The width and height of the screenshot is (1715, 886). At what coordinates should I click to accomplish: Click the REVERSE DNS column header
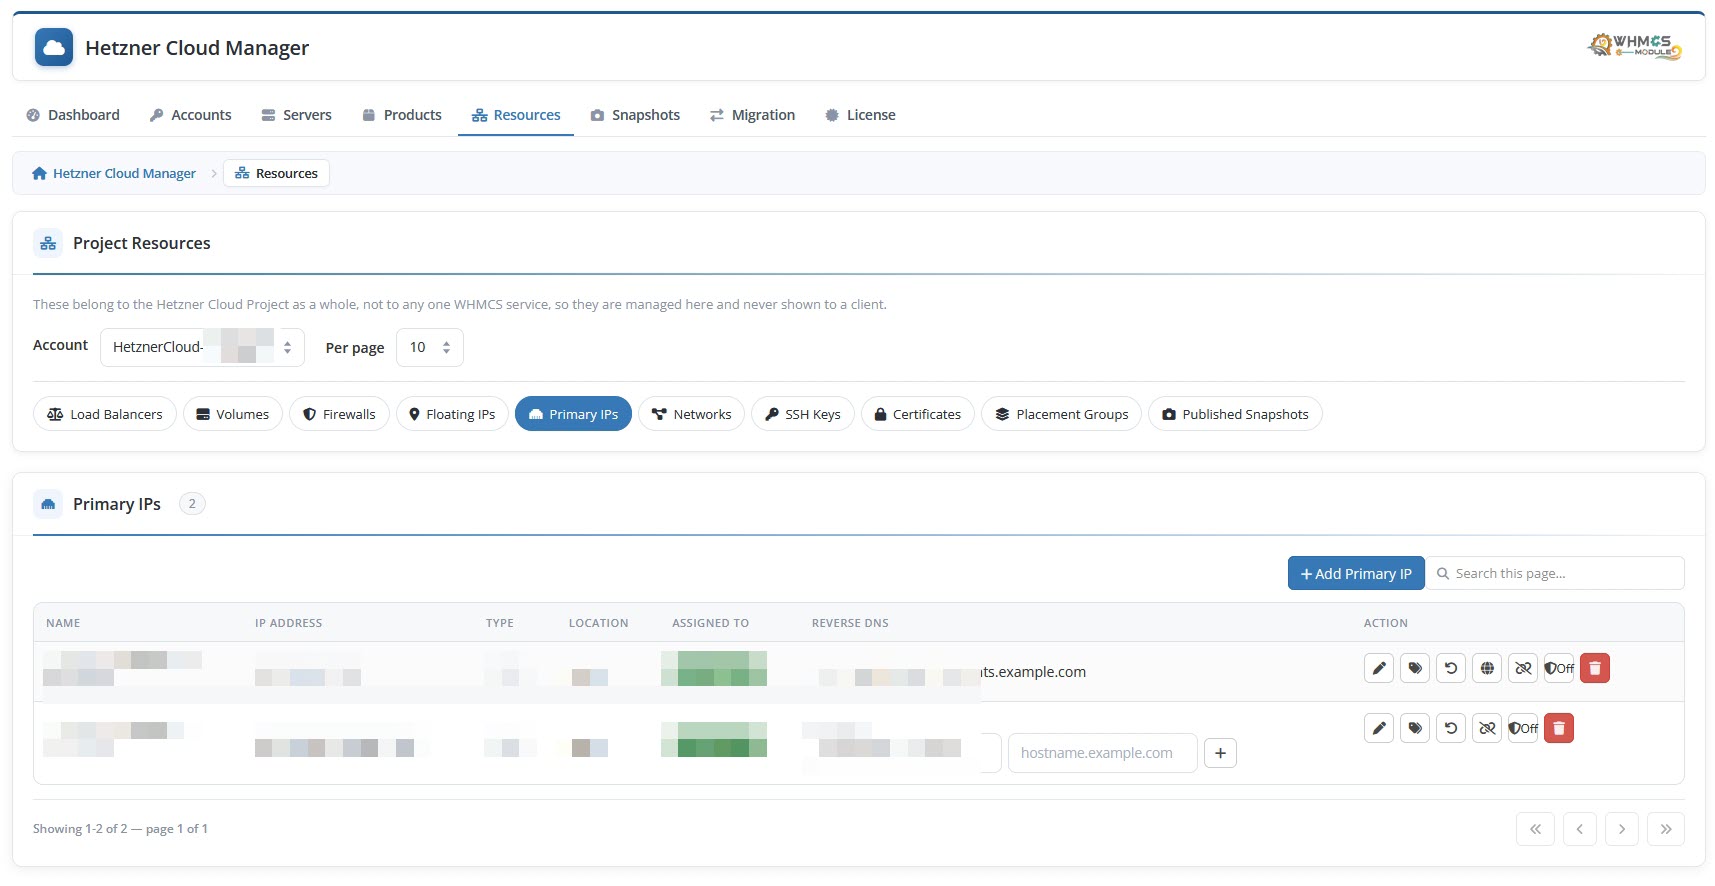click(x=850, y=623)
